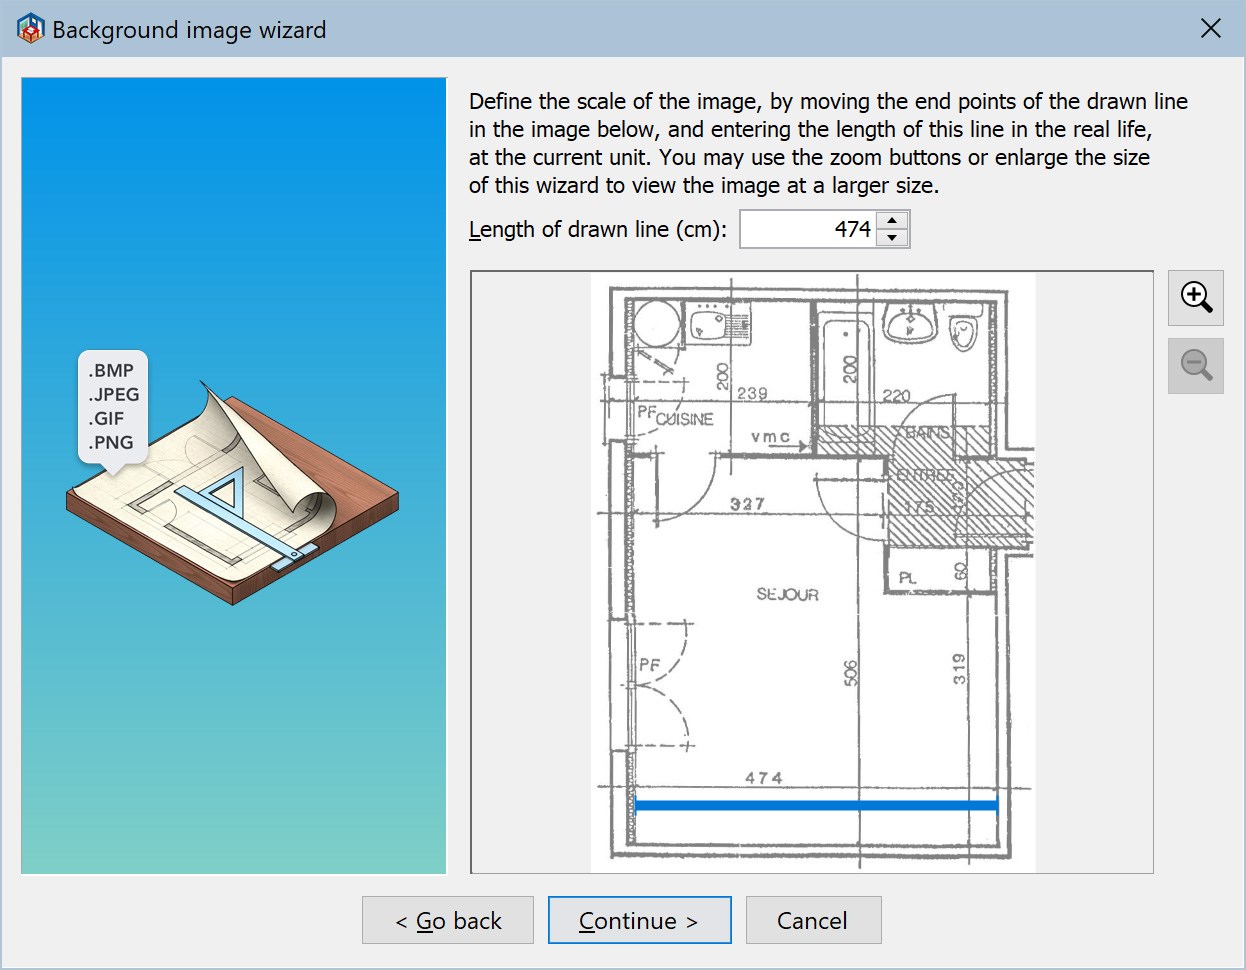Click the floor plan preview image
1246x970 pixels.
[810, 570]
